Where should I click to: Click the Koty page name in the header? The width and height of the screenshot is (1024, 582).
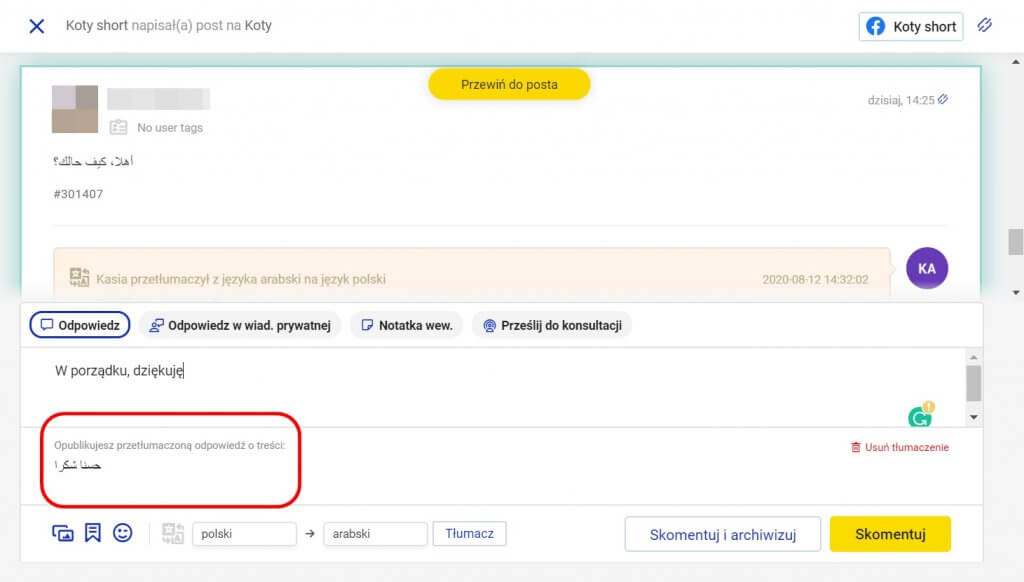pos(258,25)
